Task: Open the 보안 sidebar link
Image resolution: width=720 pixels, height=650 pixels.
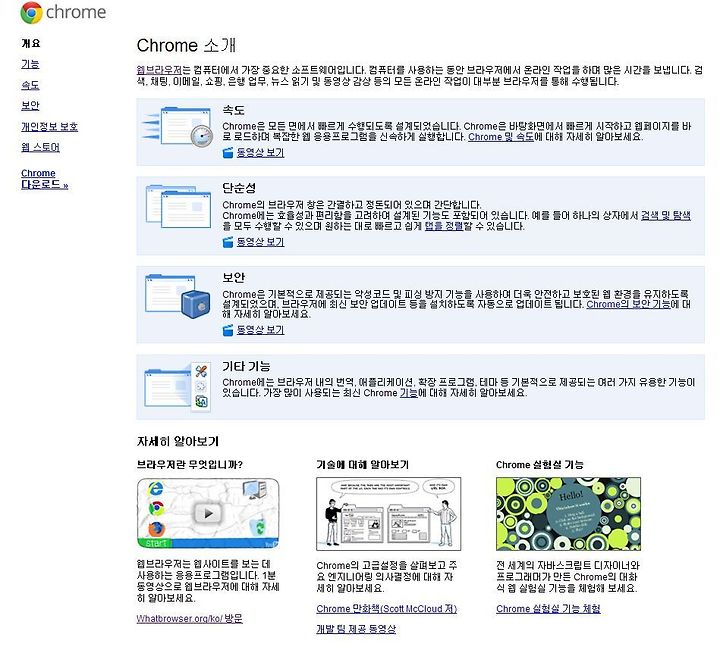Action: pos(30,106)
